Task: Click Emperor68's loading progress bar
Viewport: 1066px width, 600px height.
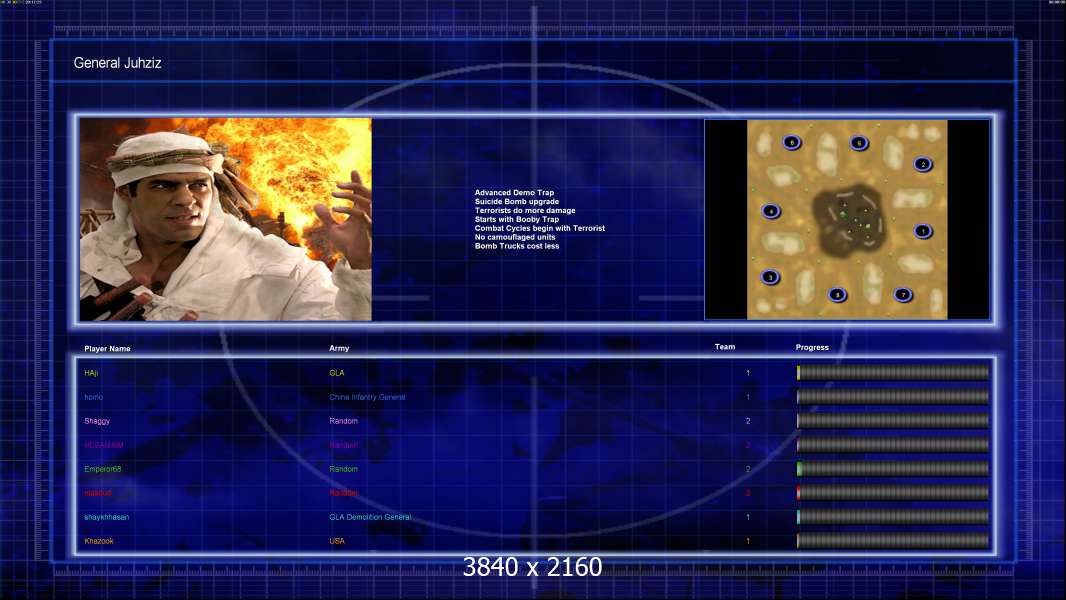Action: pos(893,468)
